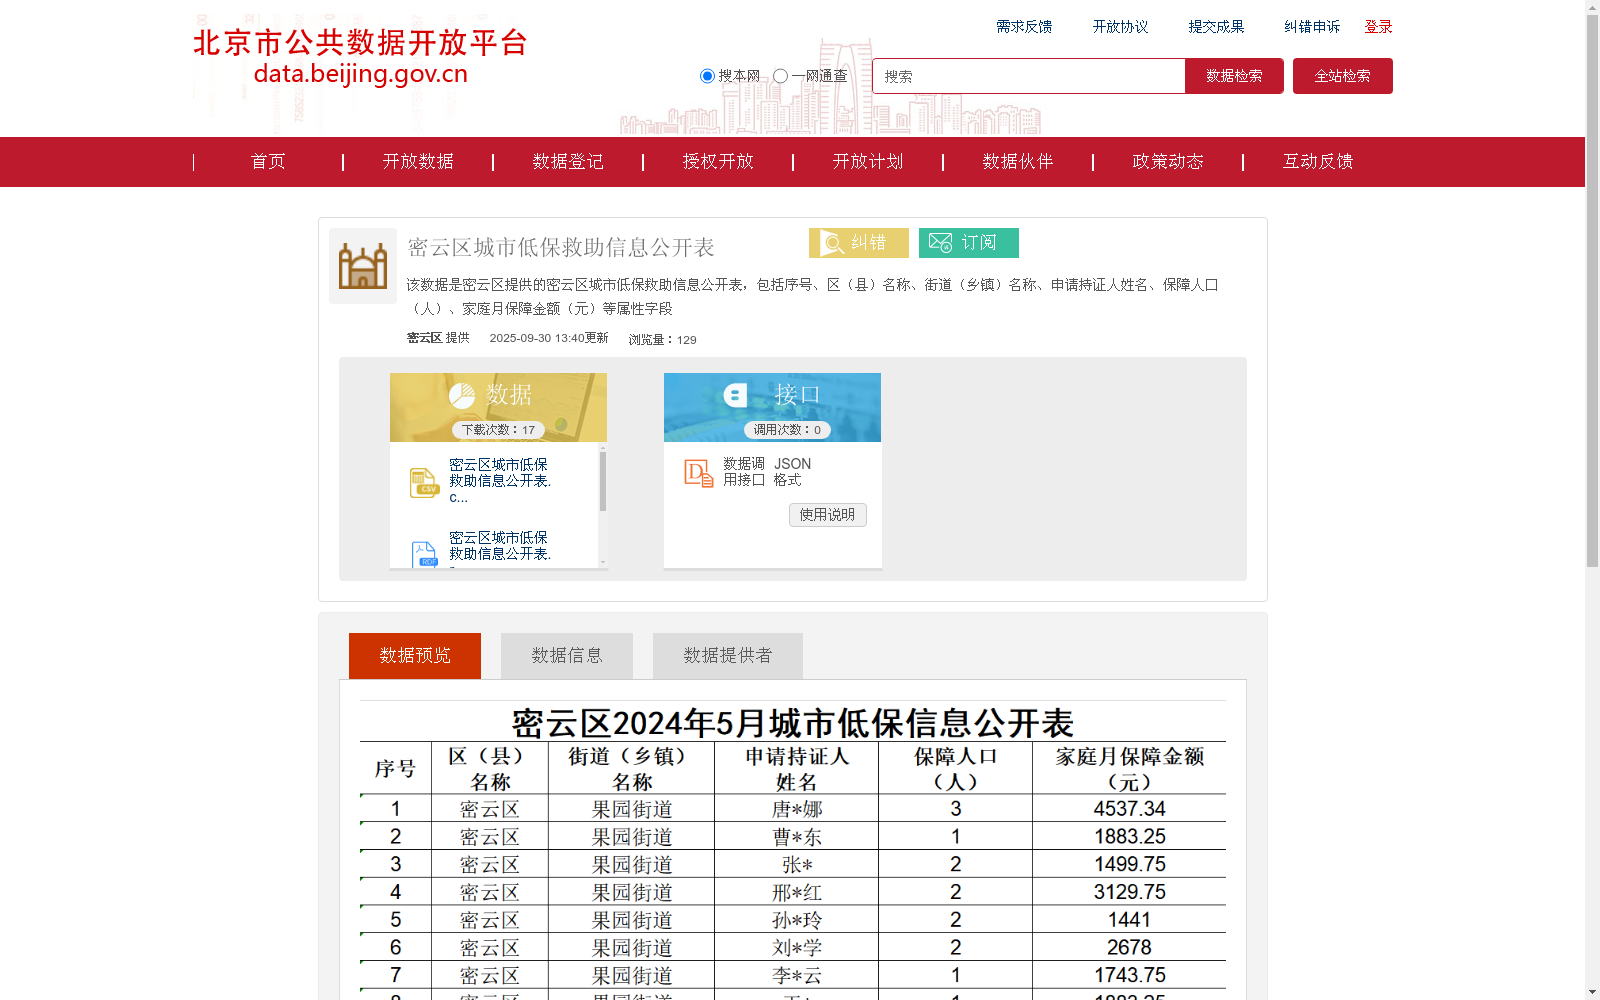Click table cell 1743.75

click(x=1129, y=976)
